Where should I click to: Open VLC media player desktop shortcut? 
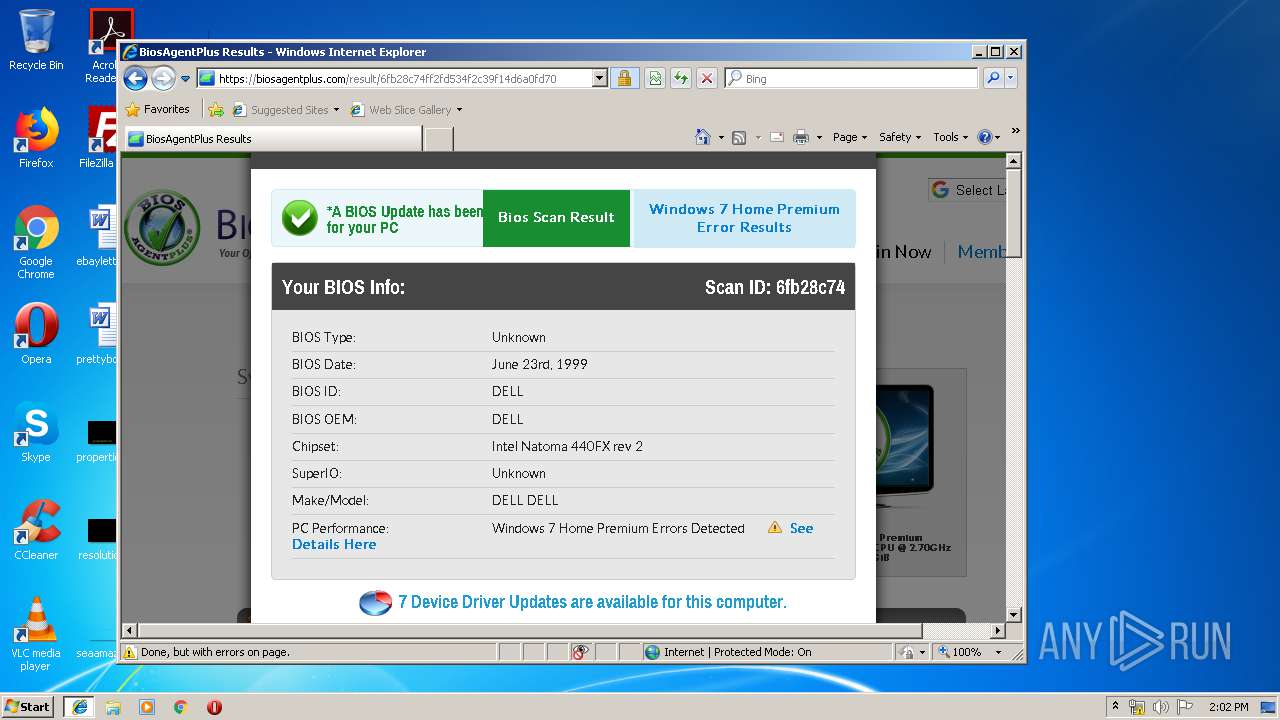click(x=36, y=633)
